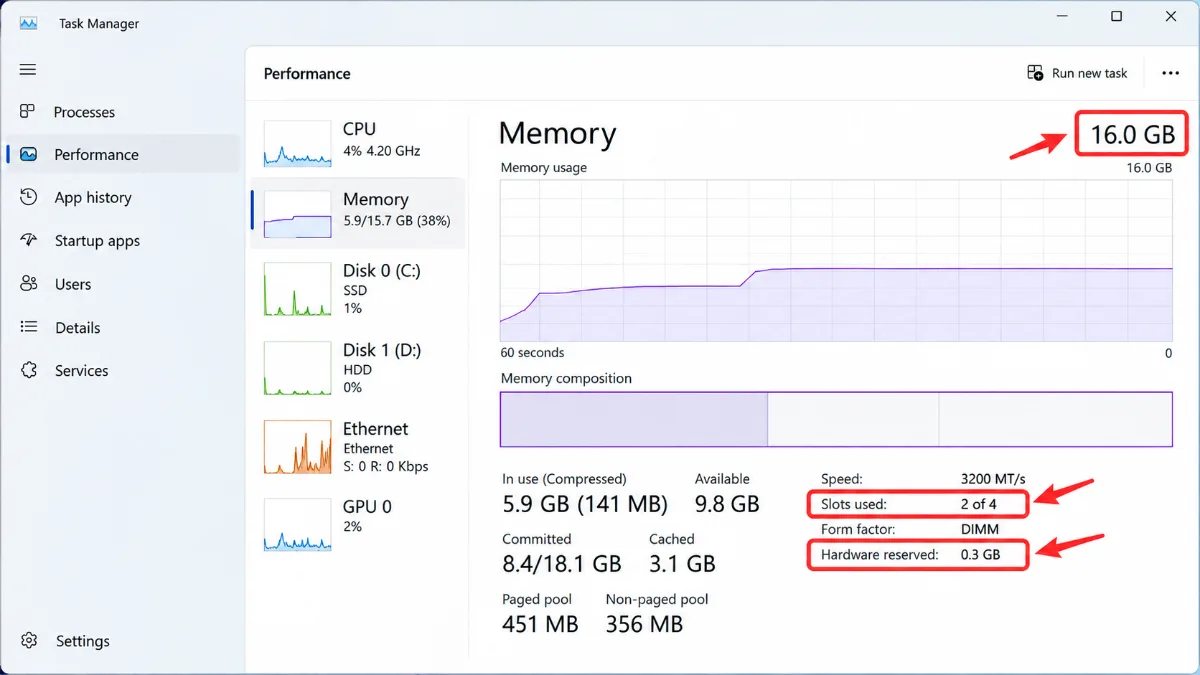
Task: Select the GPU 0 graph thumbnail
Action: (x=297, y=525)
